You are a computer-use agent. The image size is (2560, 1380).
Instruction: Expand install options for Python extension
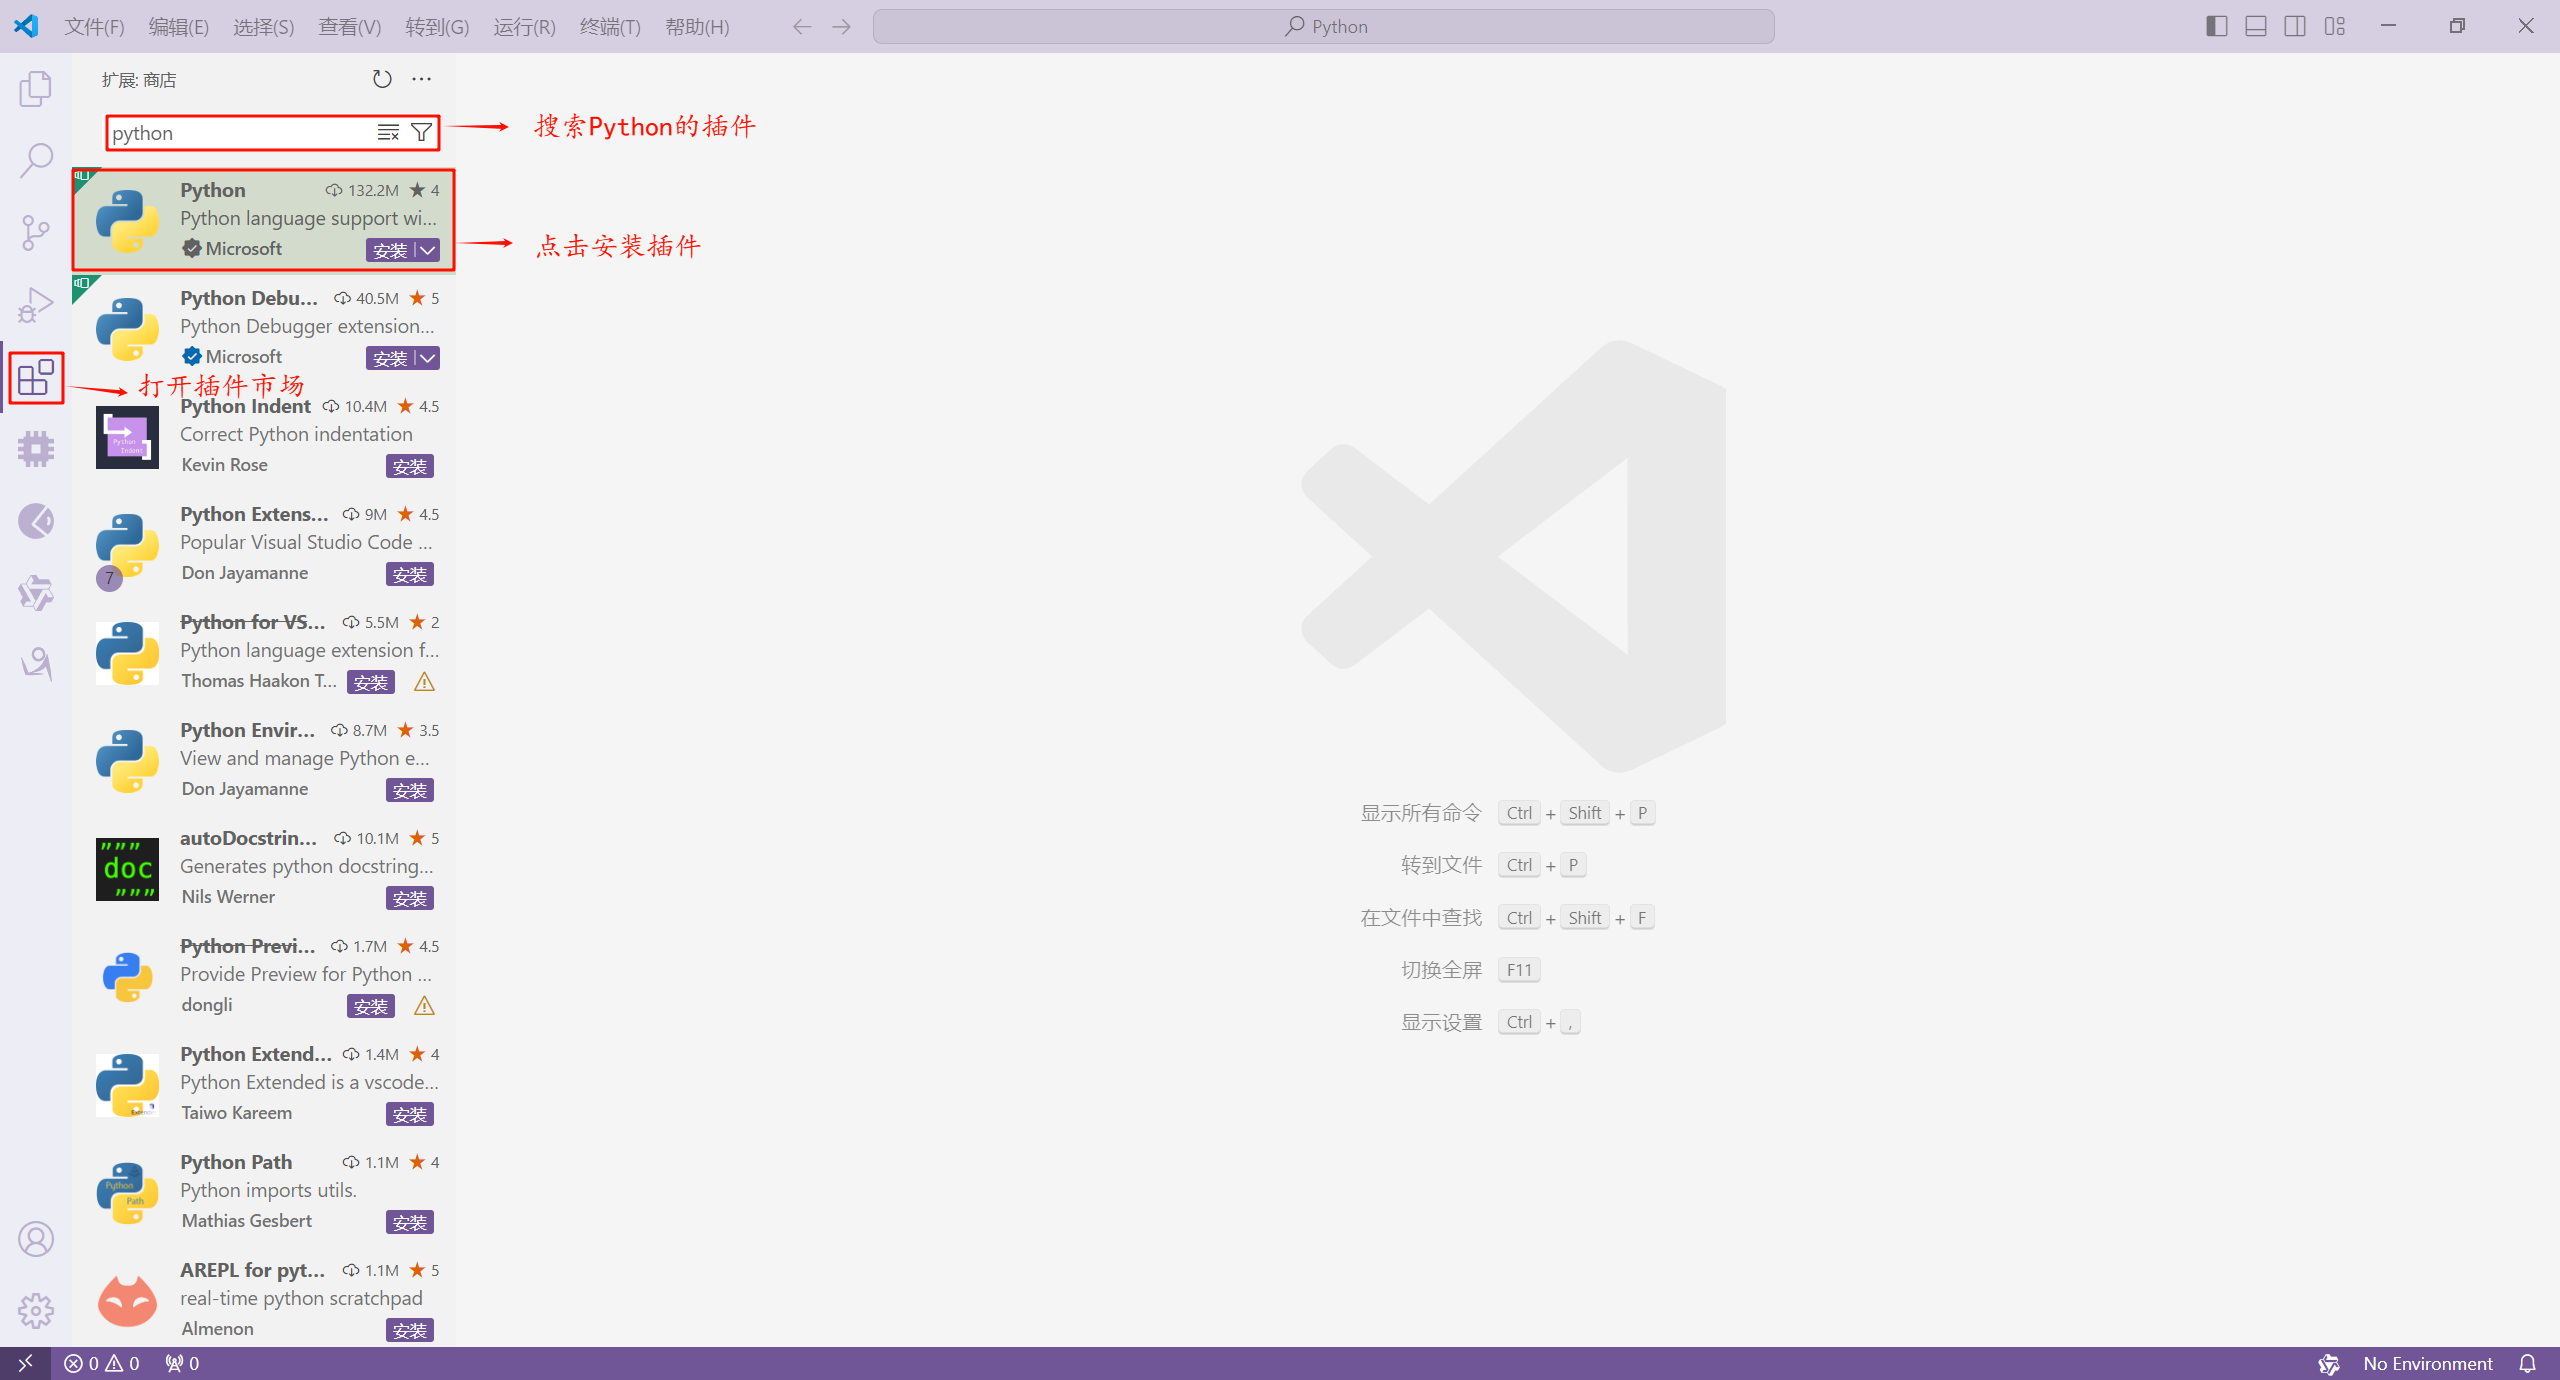coord(428,250)
